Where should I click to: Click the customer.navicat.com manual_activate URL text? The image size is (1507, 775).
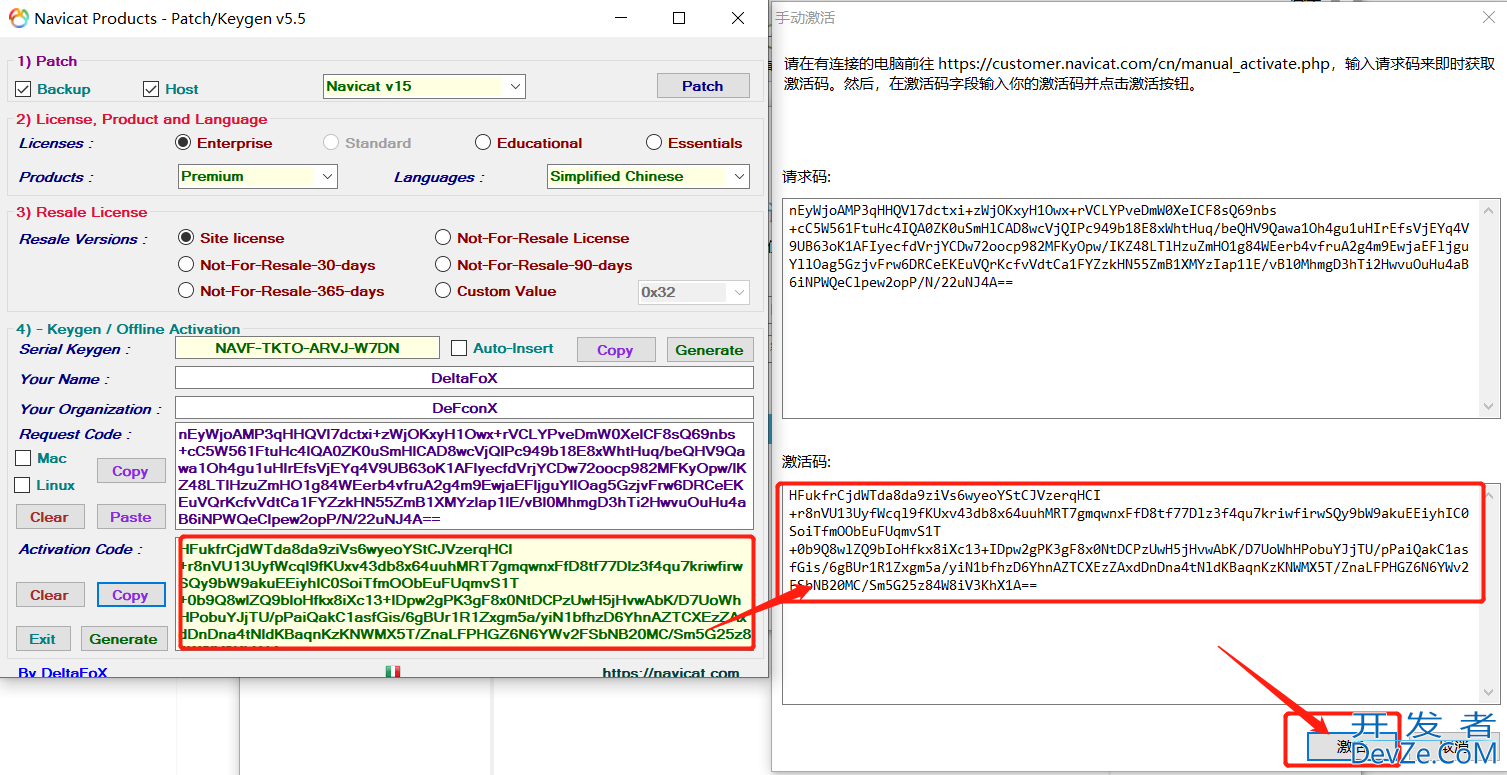click(x=1135, y=63)
